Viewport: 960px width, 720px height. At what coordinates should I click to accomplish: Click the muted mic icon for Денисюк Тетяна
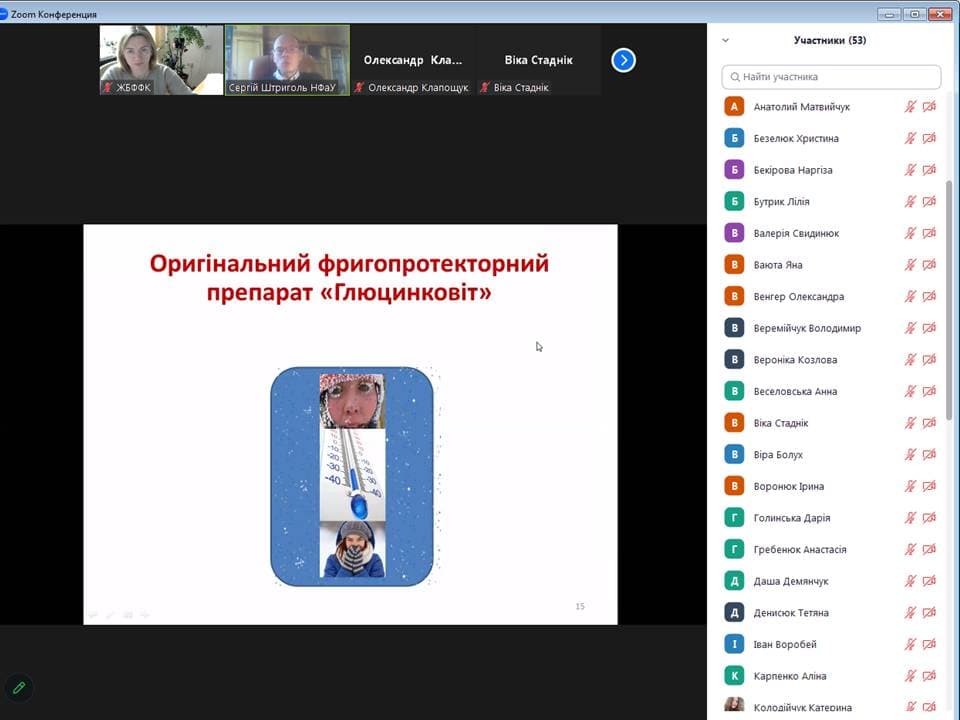pyautogui.click(x=910, y=613)
